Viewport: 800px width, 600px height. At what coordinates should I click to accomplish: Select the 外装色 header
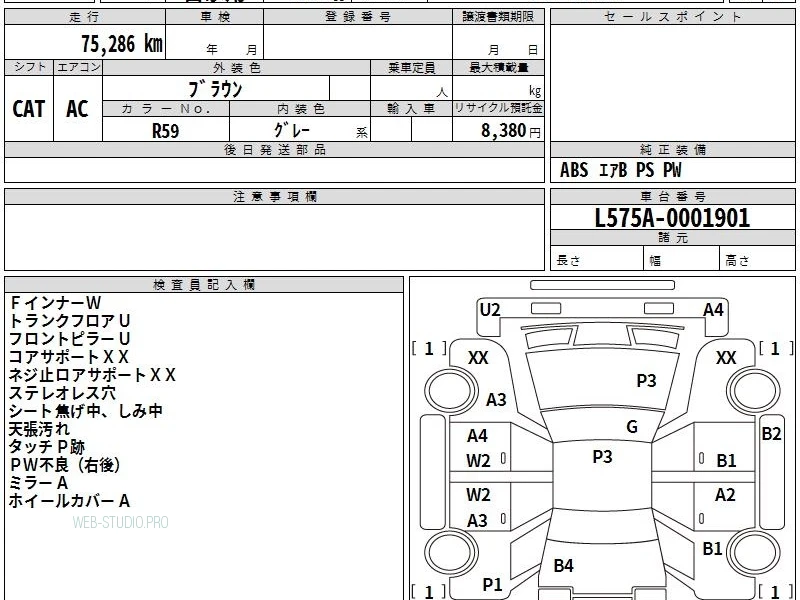pyautogui.click(x=237, y=68)
